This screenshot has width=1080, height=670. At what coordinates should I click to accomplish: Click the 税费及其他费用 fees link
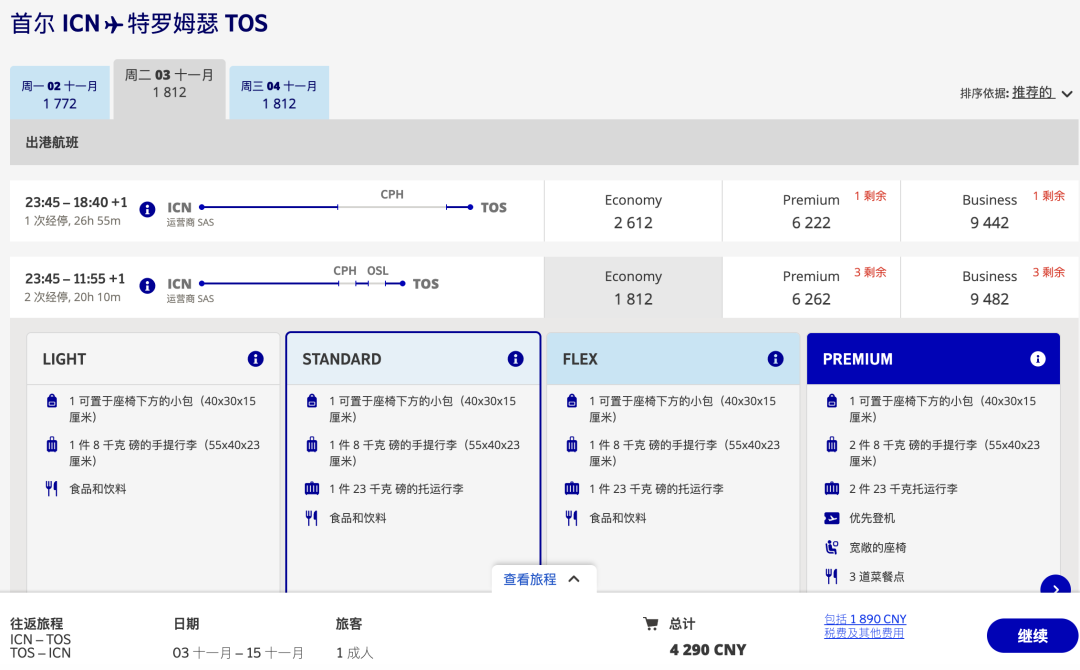[x=863, y=633]
